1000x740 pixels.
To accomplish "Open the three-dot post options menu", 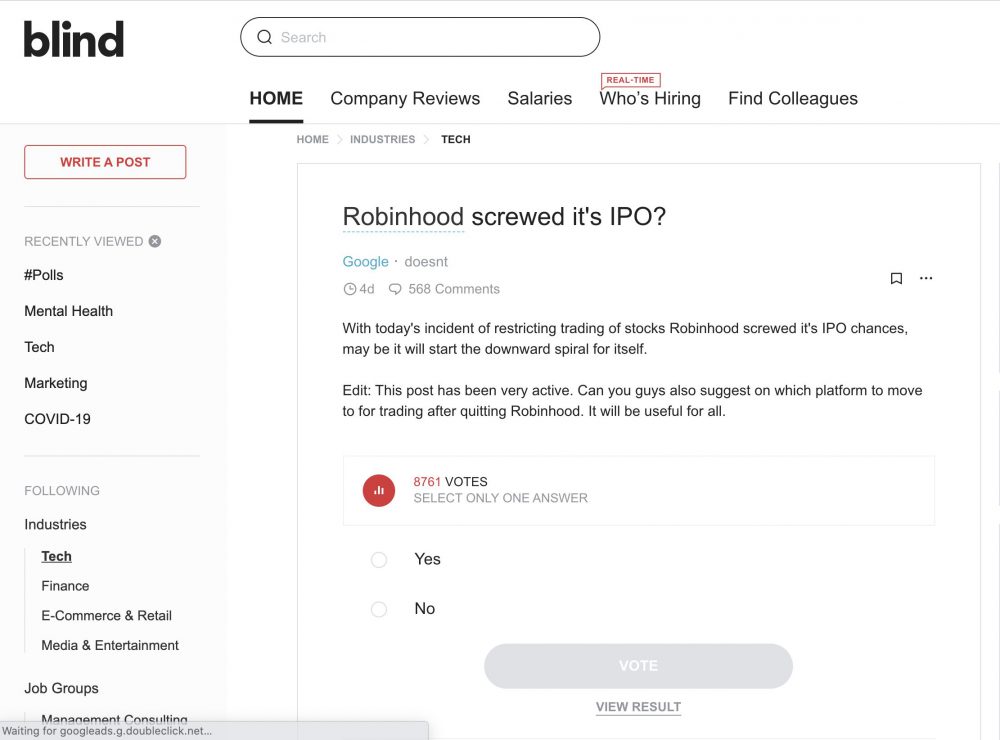I will coord(926,278).
